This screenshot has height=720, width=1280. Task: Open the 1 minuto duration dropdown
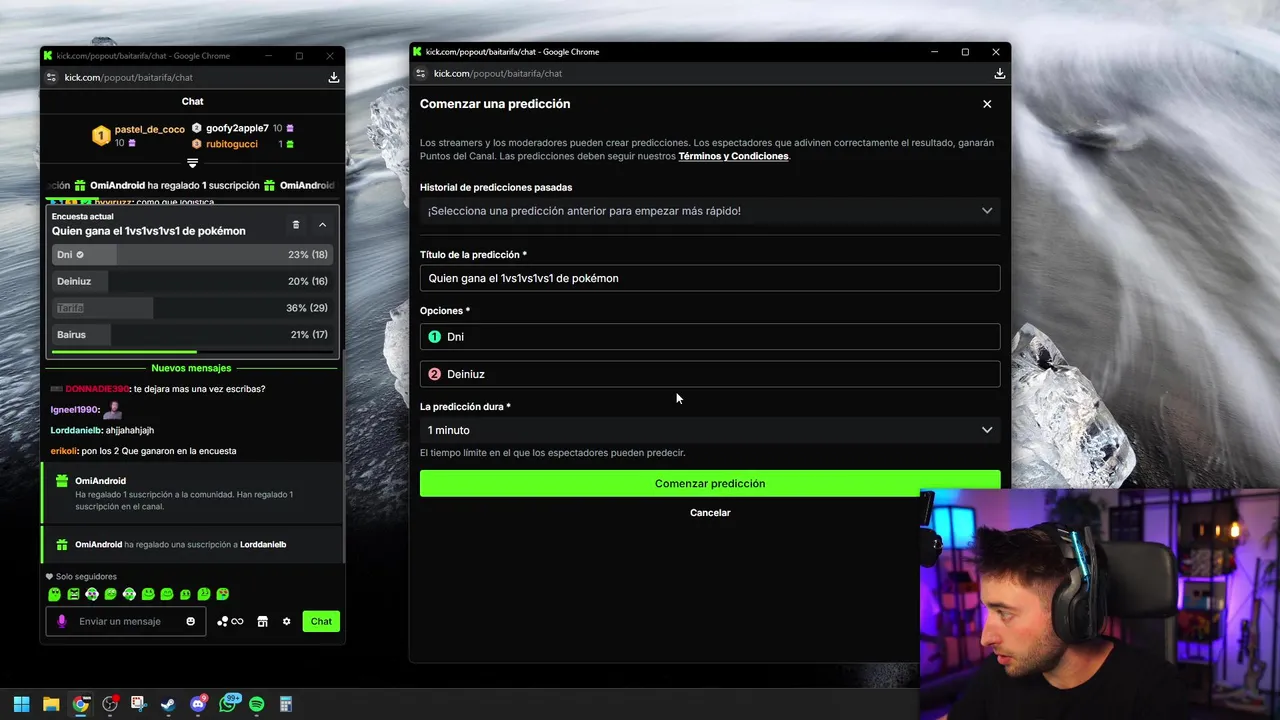point(710,430)
